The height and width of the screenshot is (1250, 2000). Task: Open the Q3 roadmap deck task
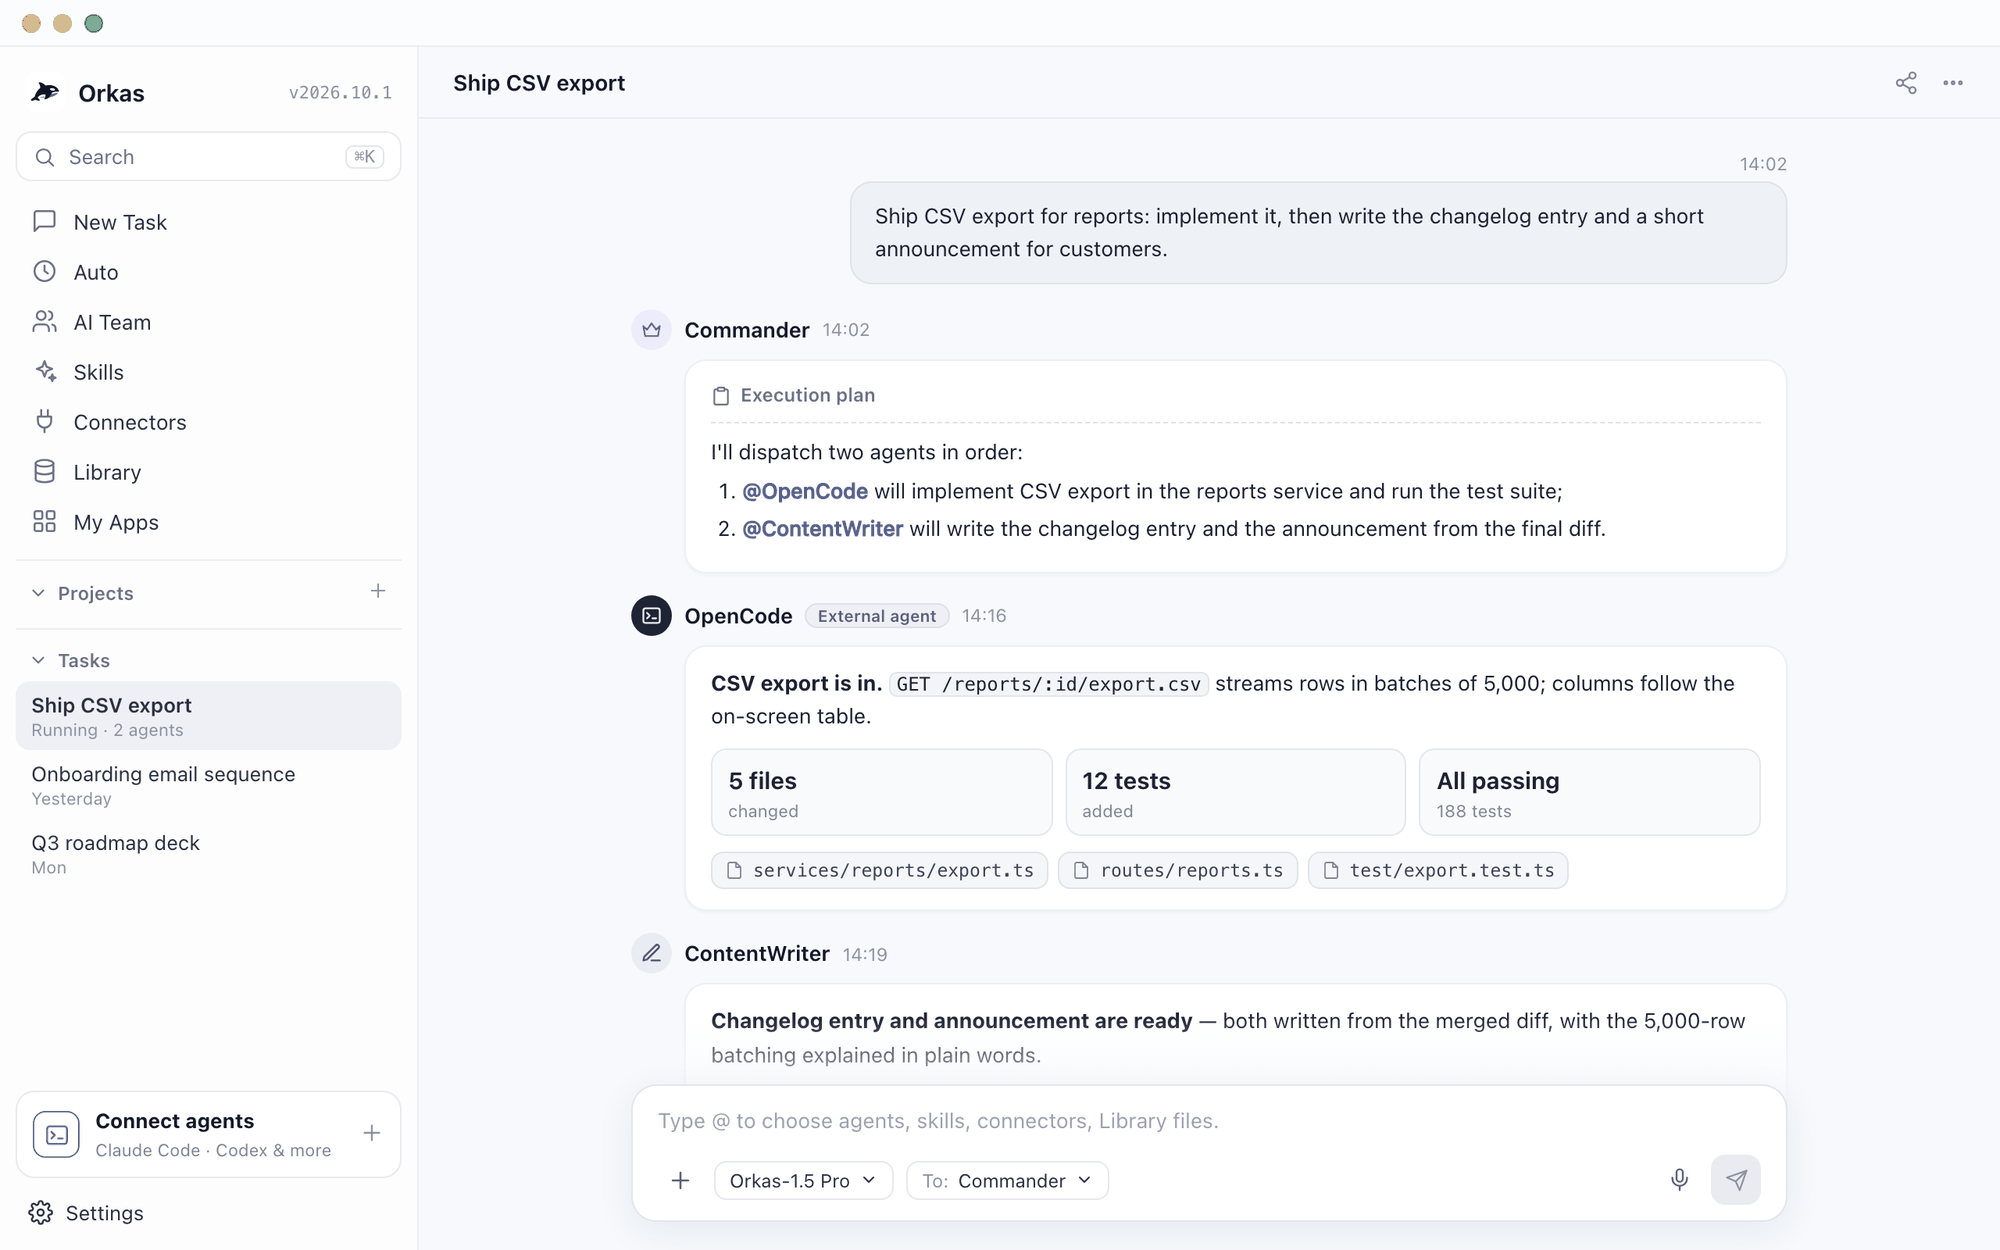208,854
